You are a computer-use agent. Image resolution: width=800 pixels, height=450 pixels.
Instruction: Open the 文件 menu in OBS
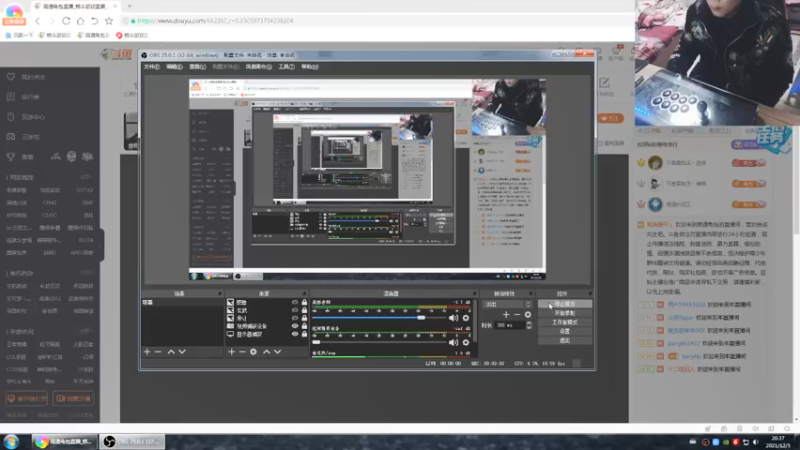152,67
